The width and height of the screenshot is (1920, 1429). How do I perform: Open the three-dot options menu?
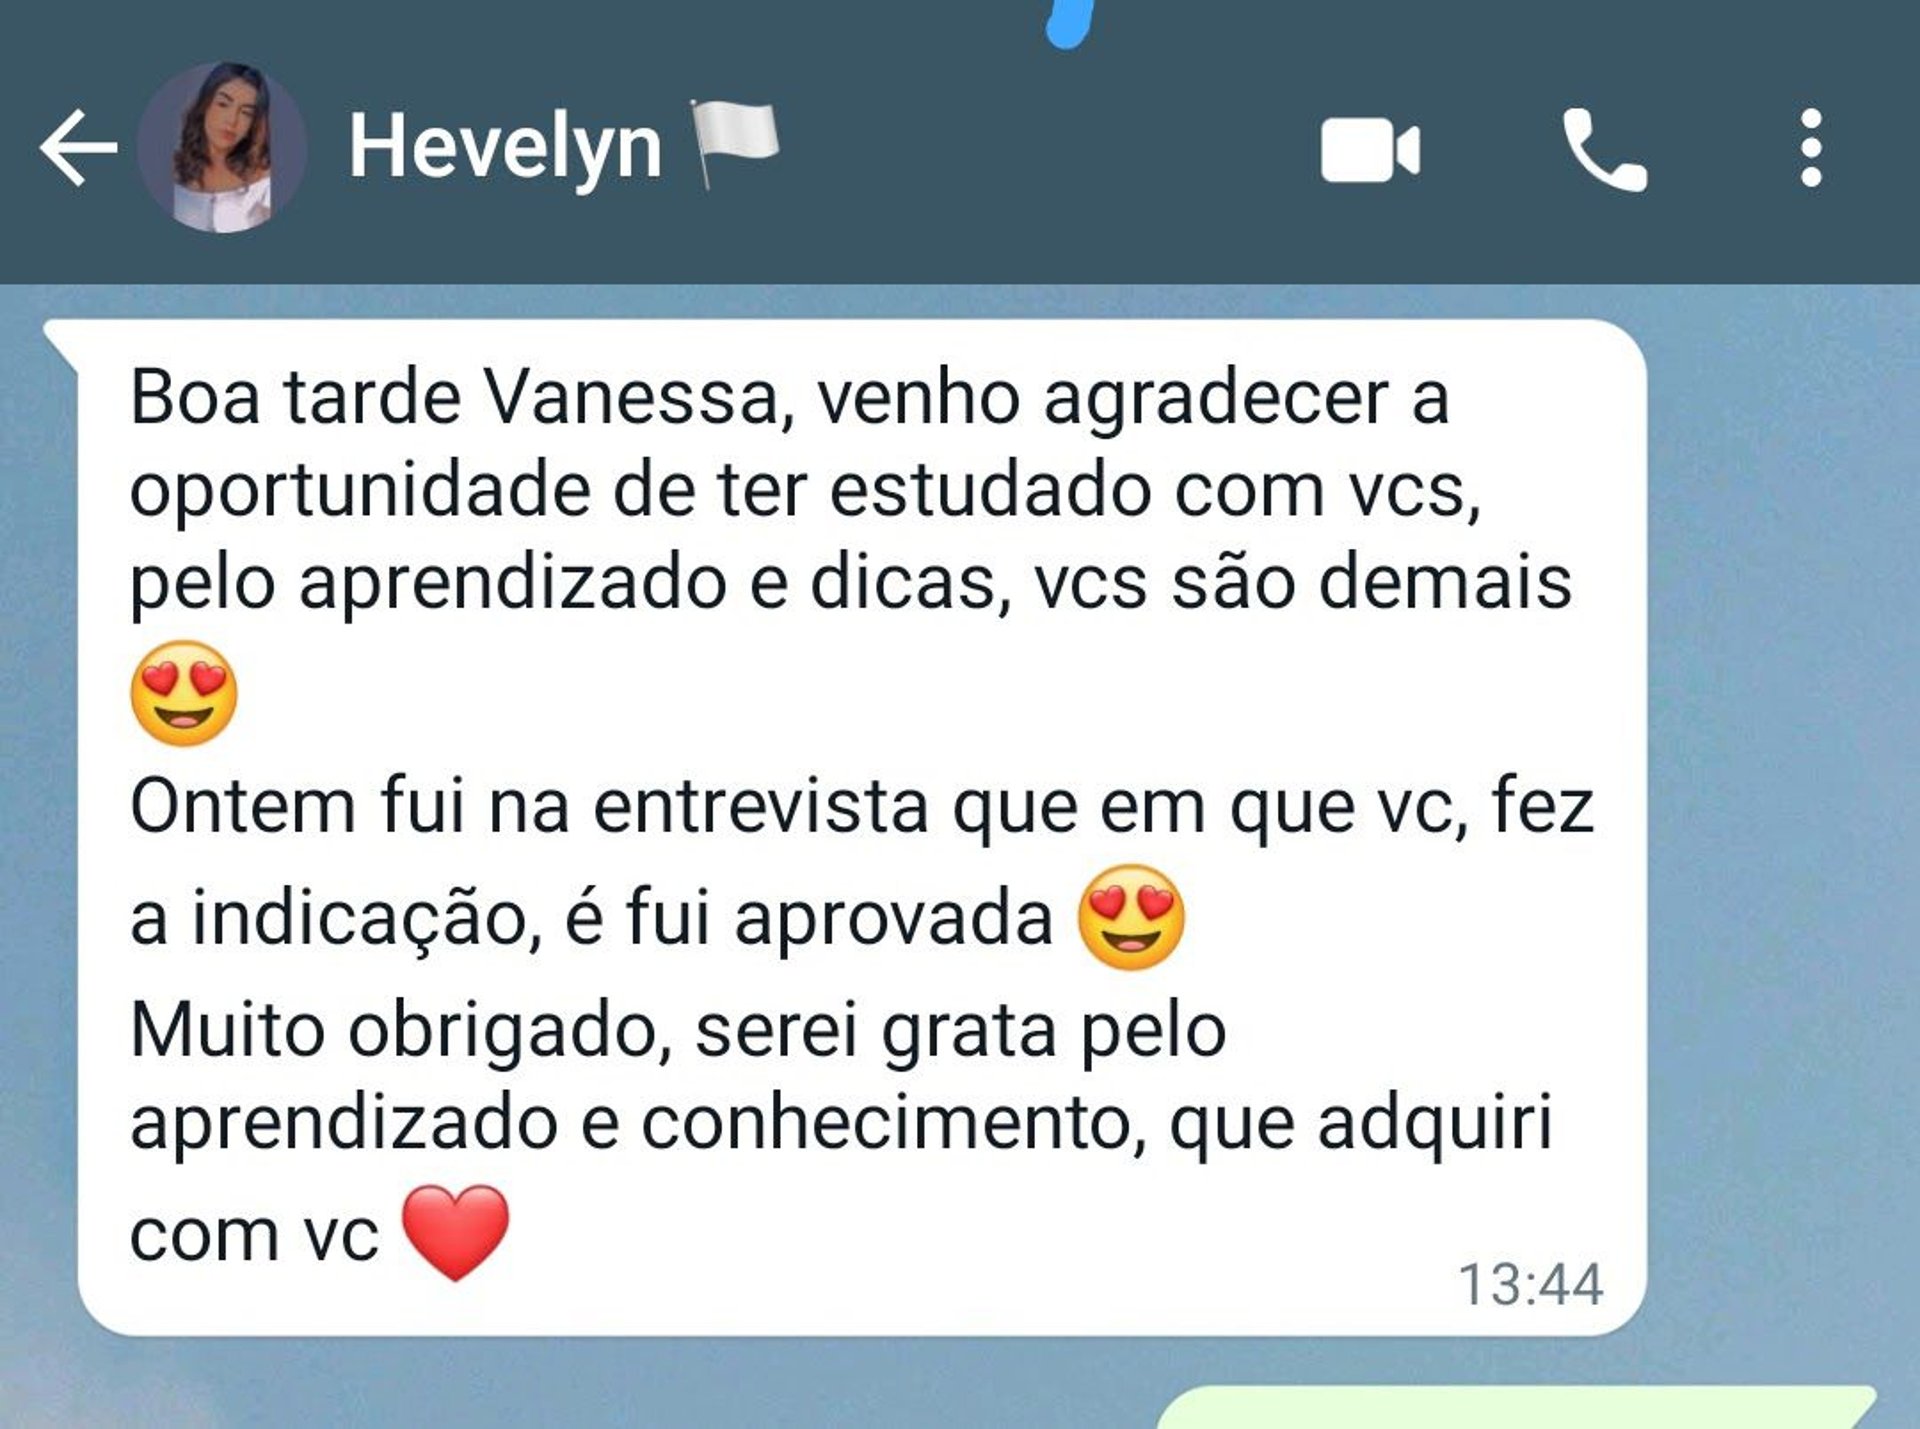tap(1811, 148)
